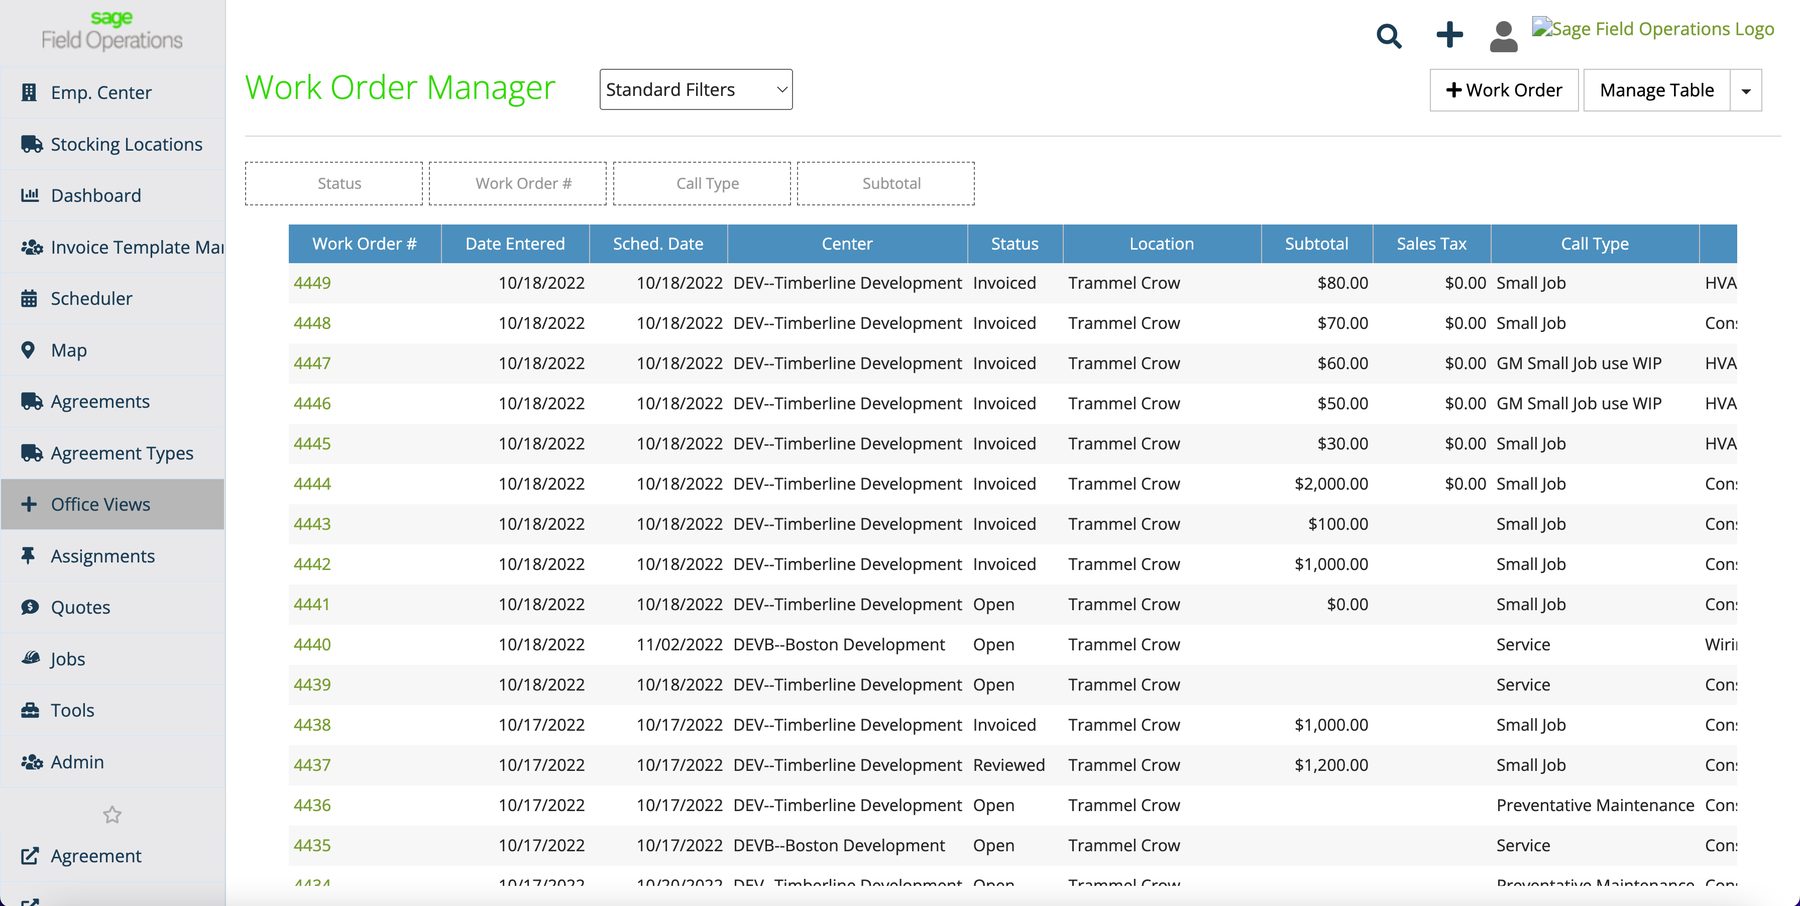Click Preventative Maintenance in row 4436
The image size is (1800, 906).
pos(1595,805)
